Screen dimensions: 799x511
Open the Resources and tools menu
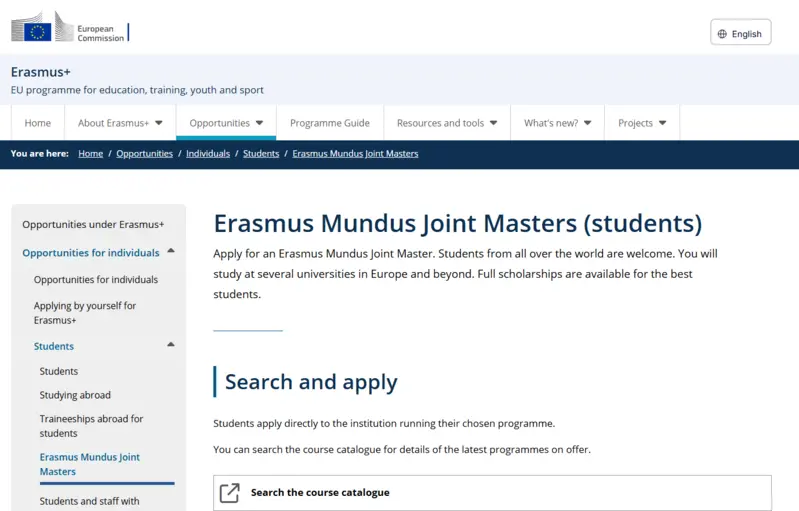coord(447,123)
